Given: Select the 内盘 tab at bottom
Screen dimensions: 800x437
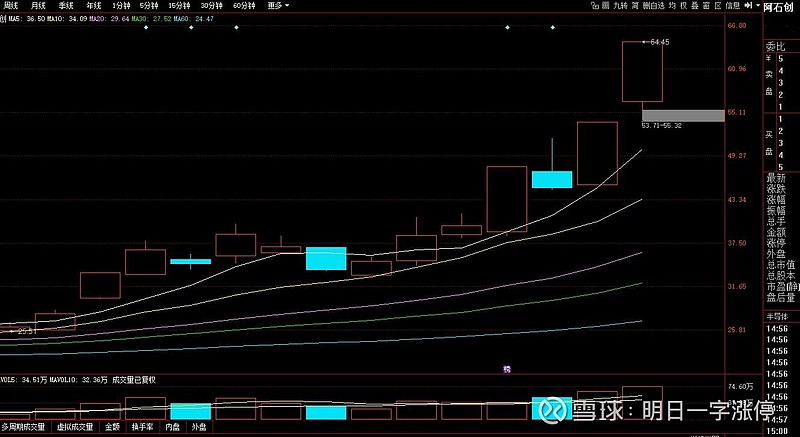Looking at the screenshot, I should tap(172, 427).
